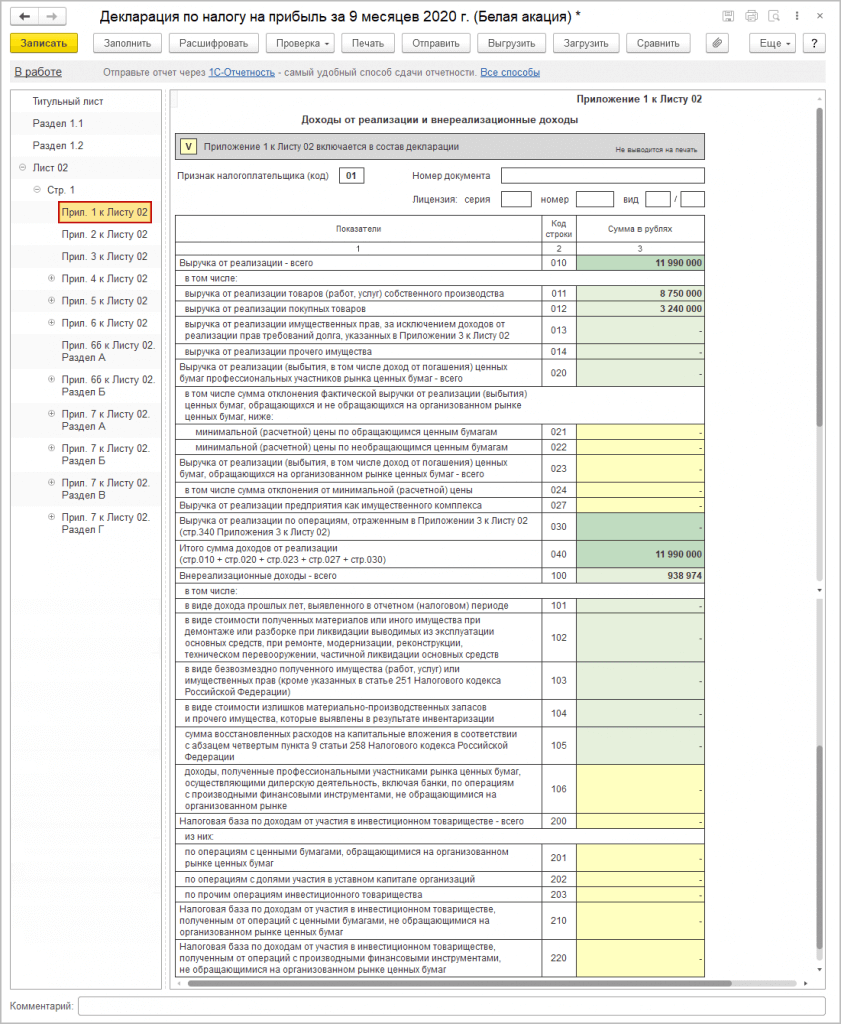The width and height of the screenshot is (841, 1024).
Task: Open the three-dot options menu icon
Action: [796, 18]
